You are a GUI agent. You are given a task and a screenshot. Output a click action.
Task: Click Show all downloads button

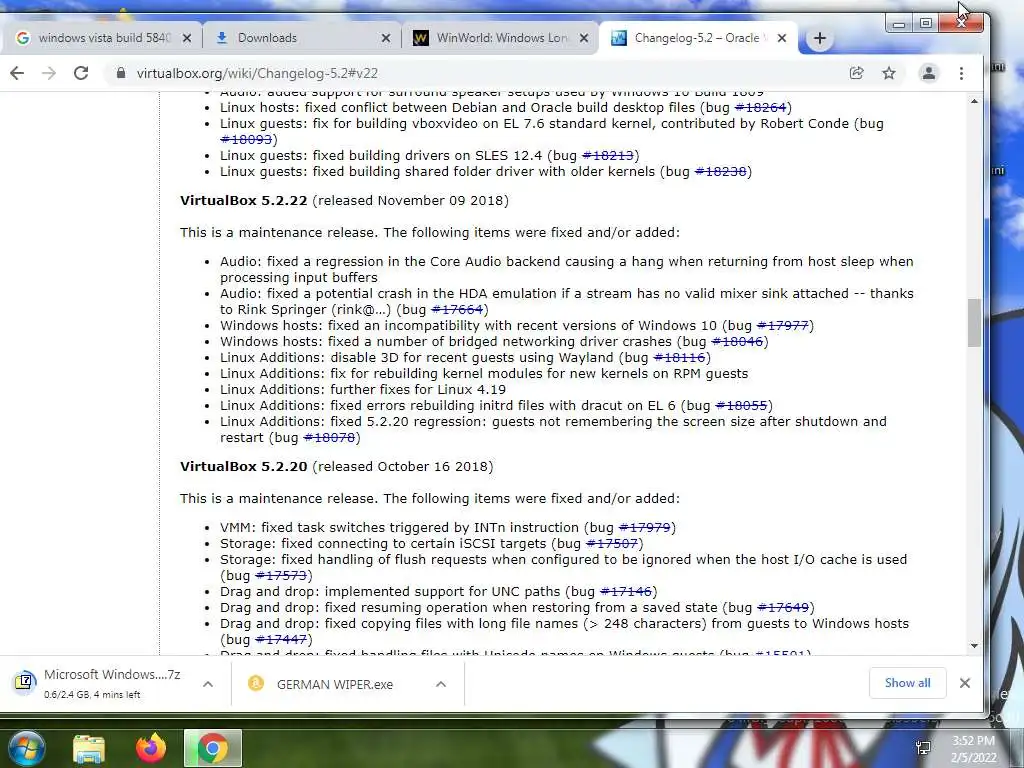click(x=908, y=683)
